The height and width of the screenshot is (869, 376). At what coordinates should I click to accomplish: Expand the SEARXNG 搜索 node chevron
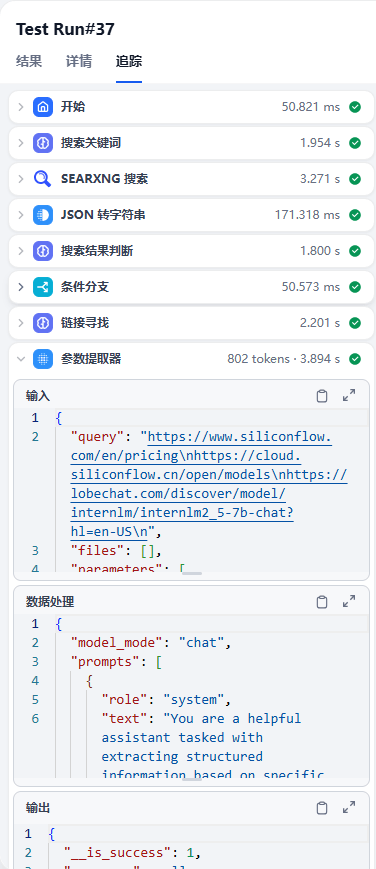click(21, 179)
